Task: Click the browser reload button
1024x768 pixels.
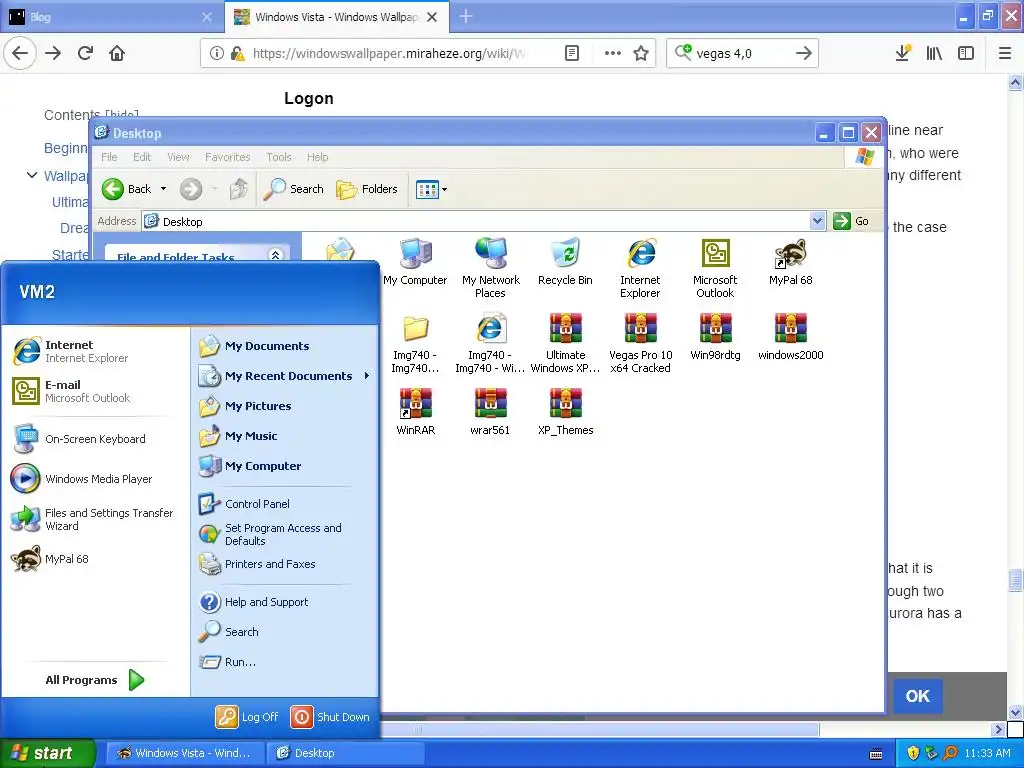Action: [85, 53]
